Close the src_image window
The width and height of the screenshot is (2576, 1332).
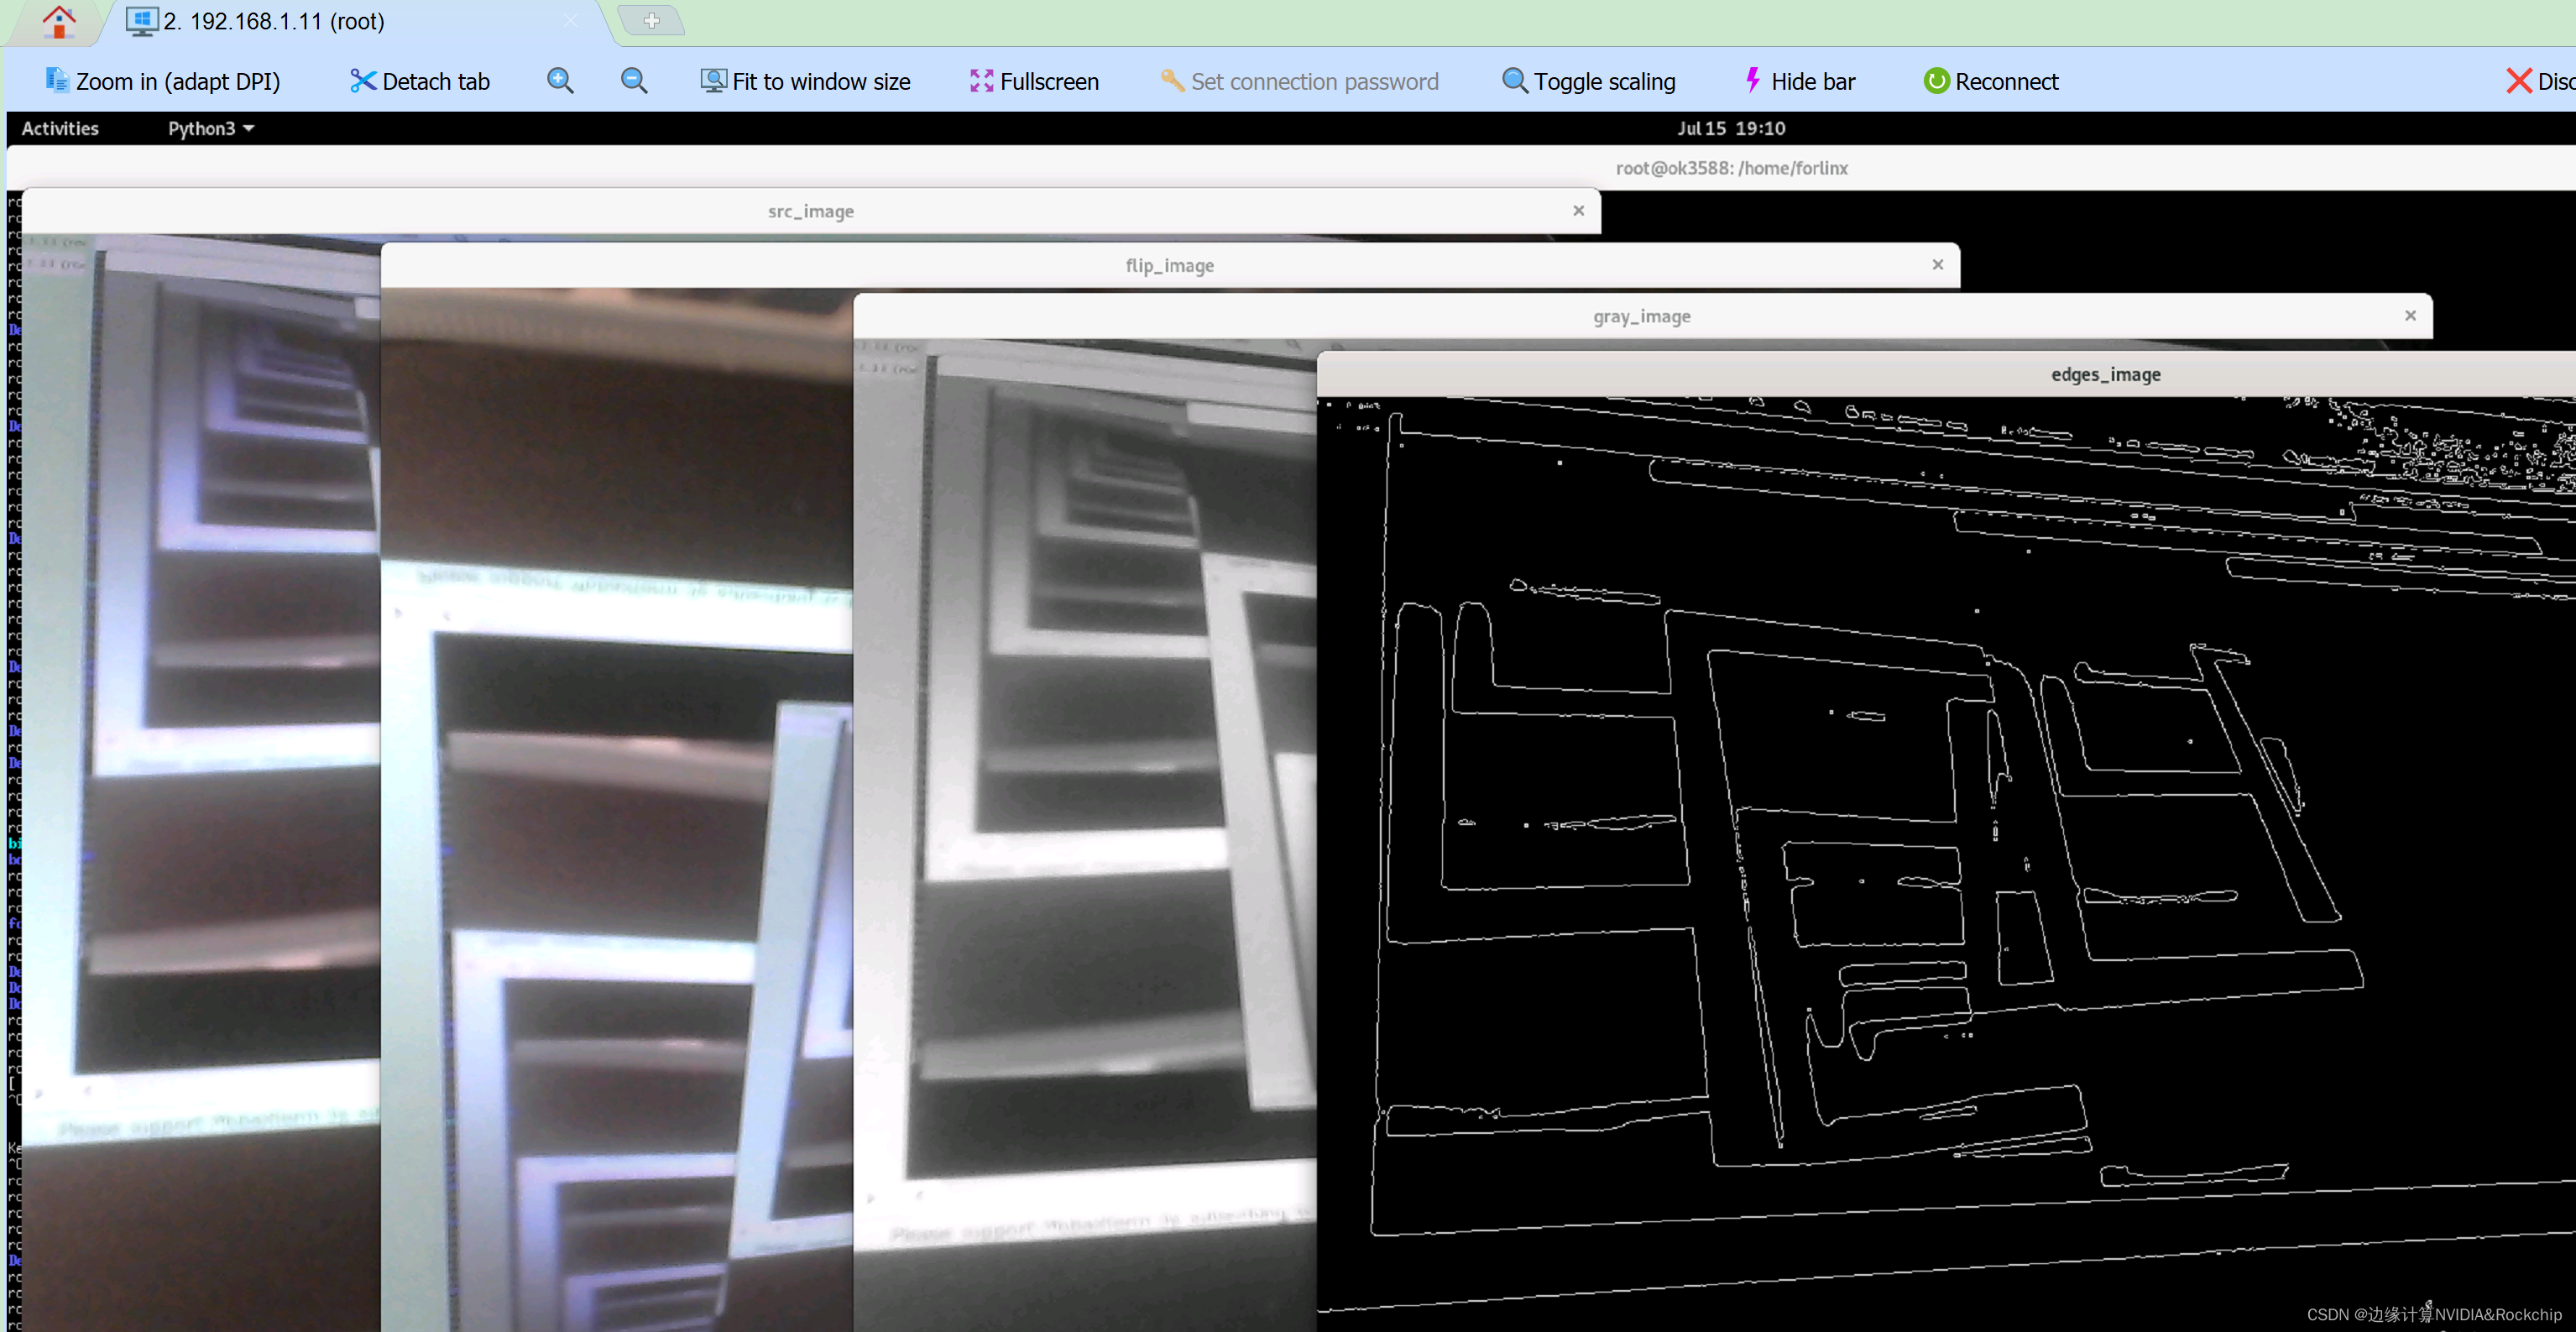click(x=1578, y=210)
